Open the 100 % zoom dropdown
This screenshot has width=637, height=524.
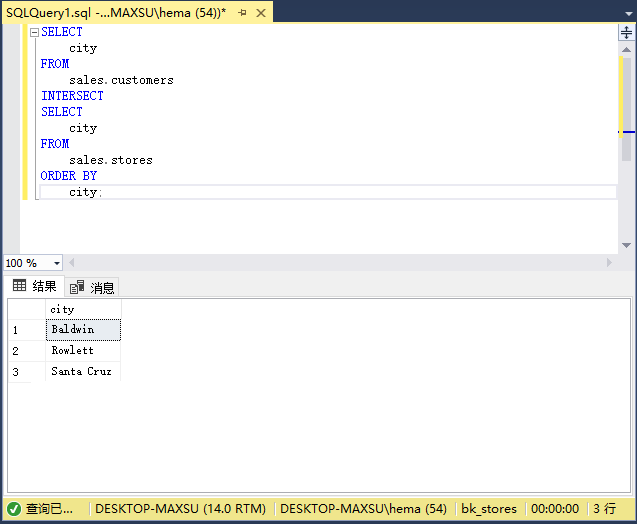pos(57,263)
